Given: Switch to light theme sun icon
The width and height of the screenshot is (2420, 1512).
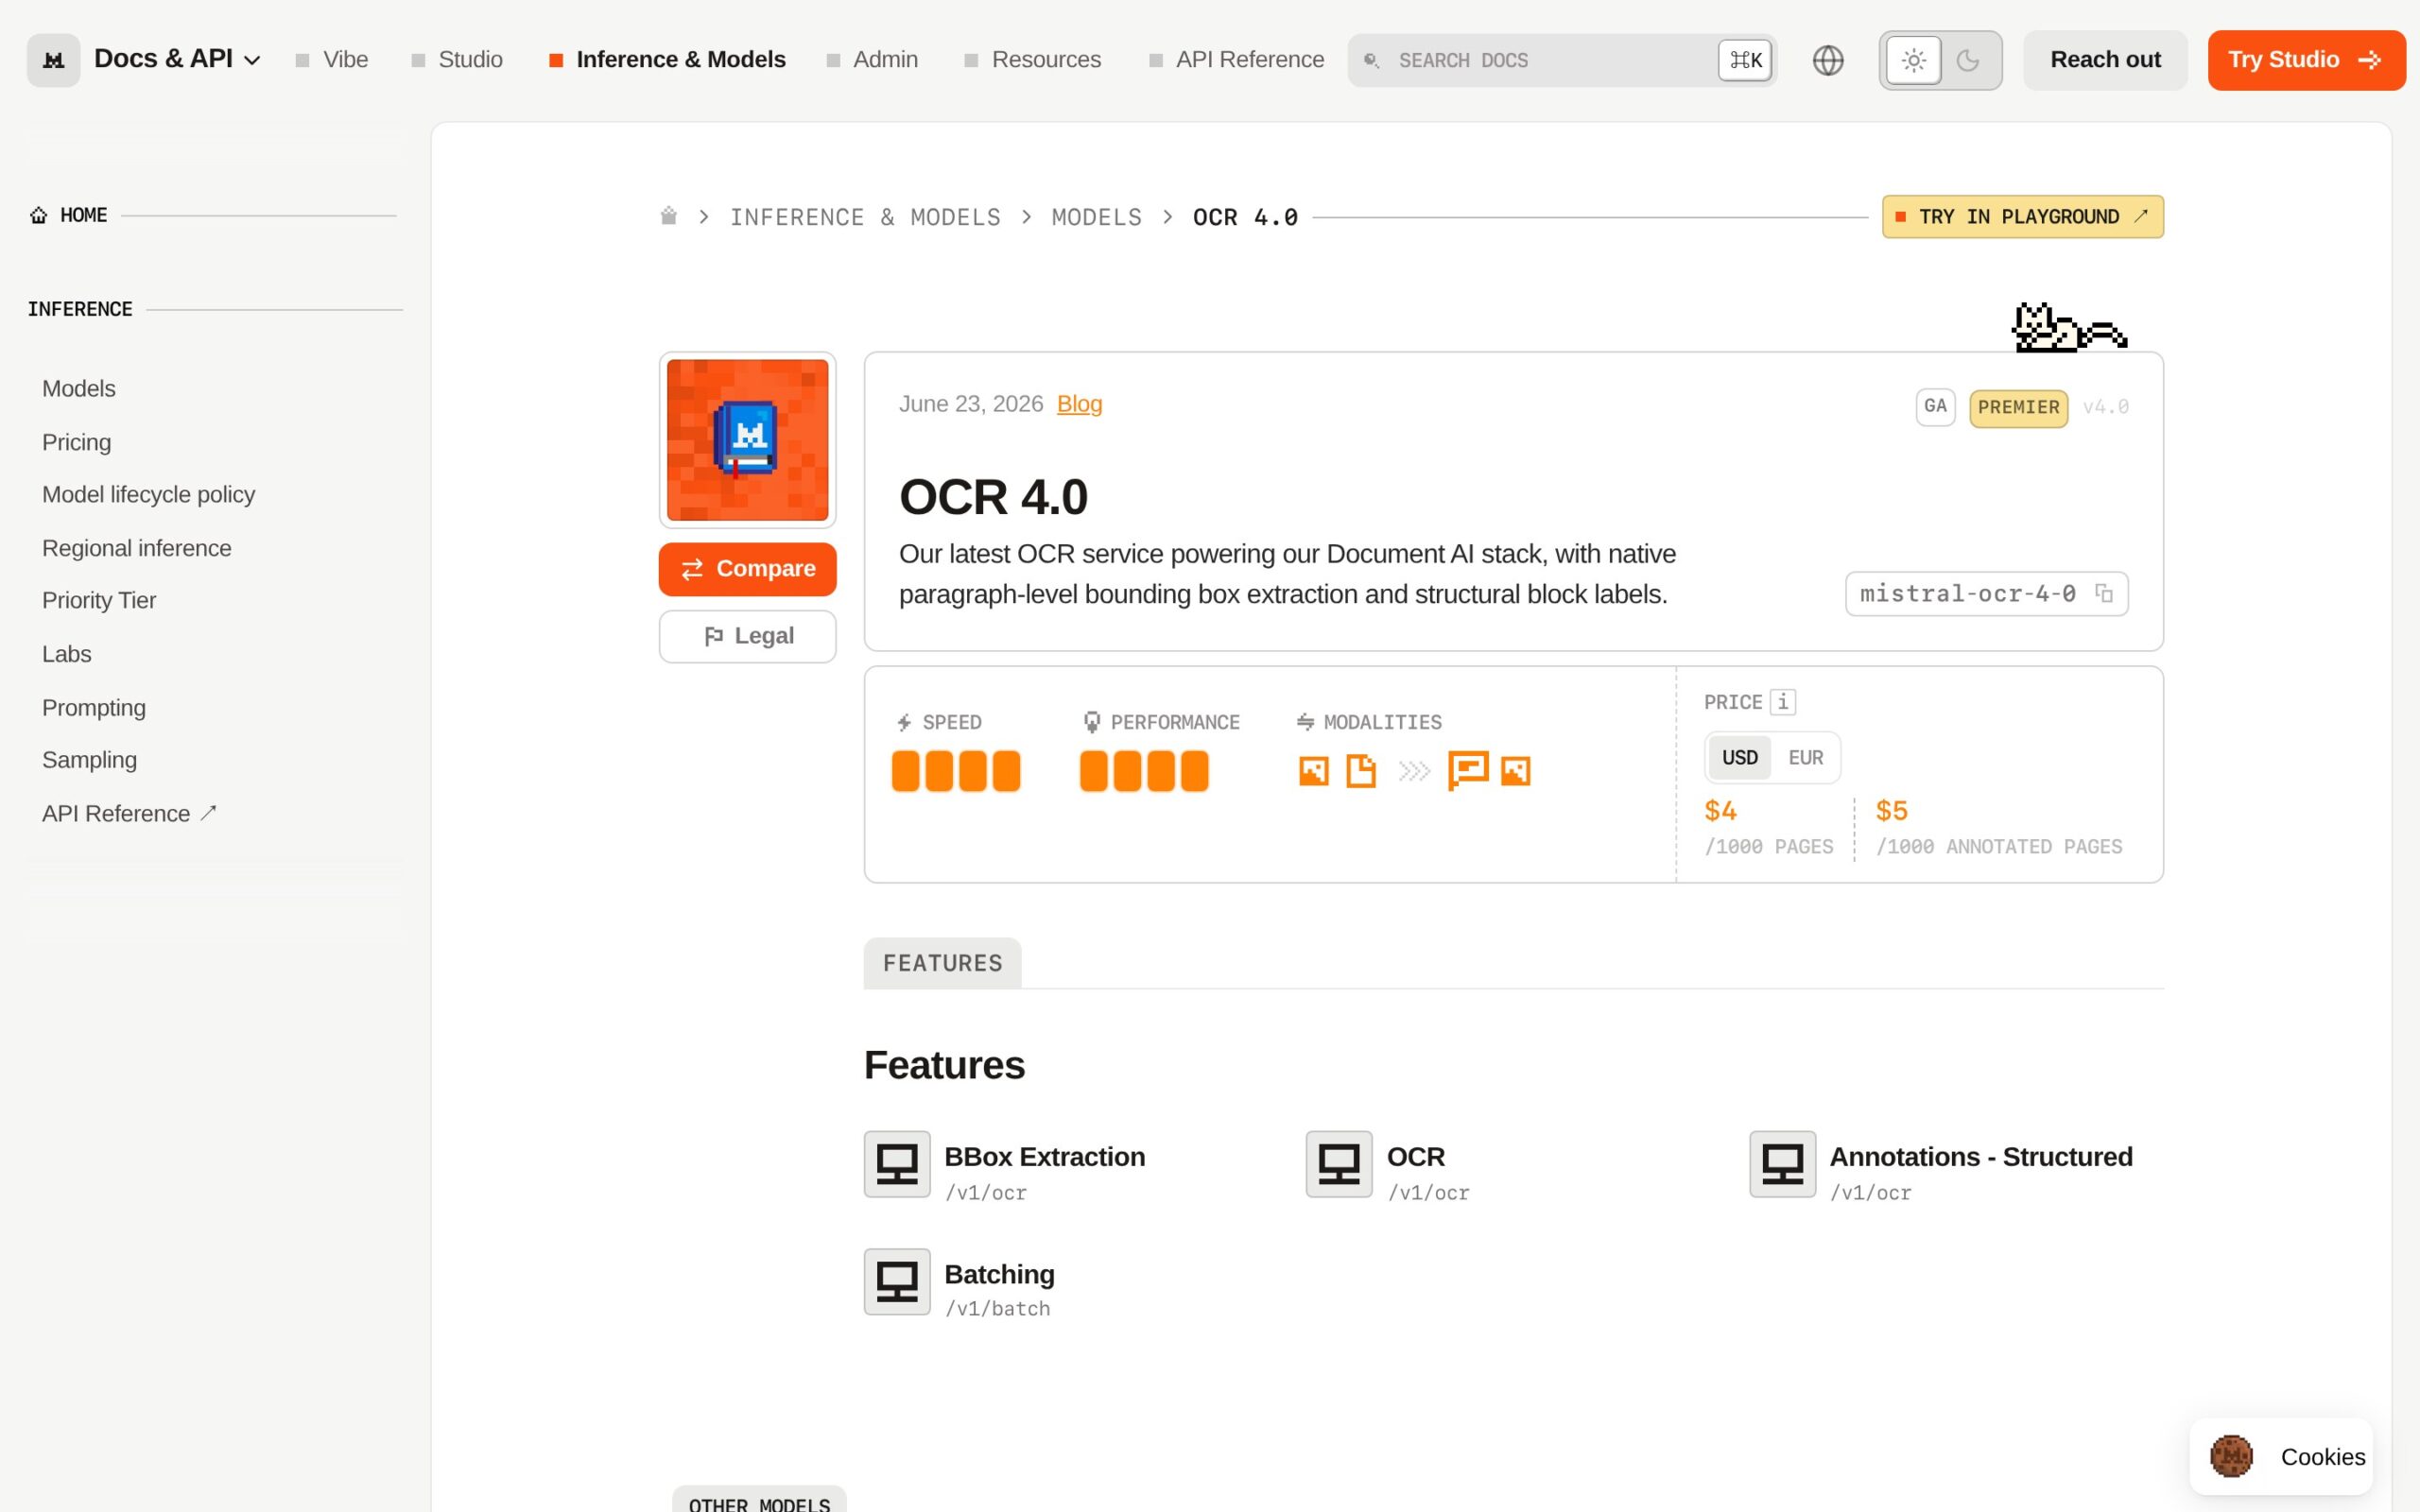Looking at the screenshot, I should [x=1913, y=60].
